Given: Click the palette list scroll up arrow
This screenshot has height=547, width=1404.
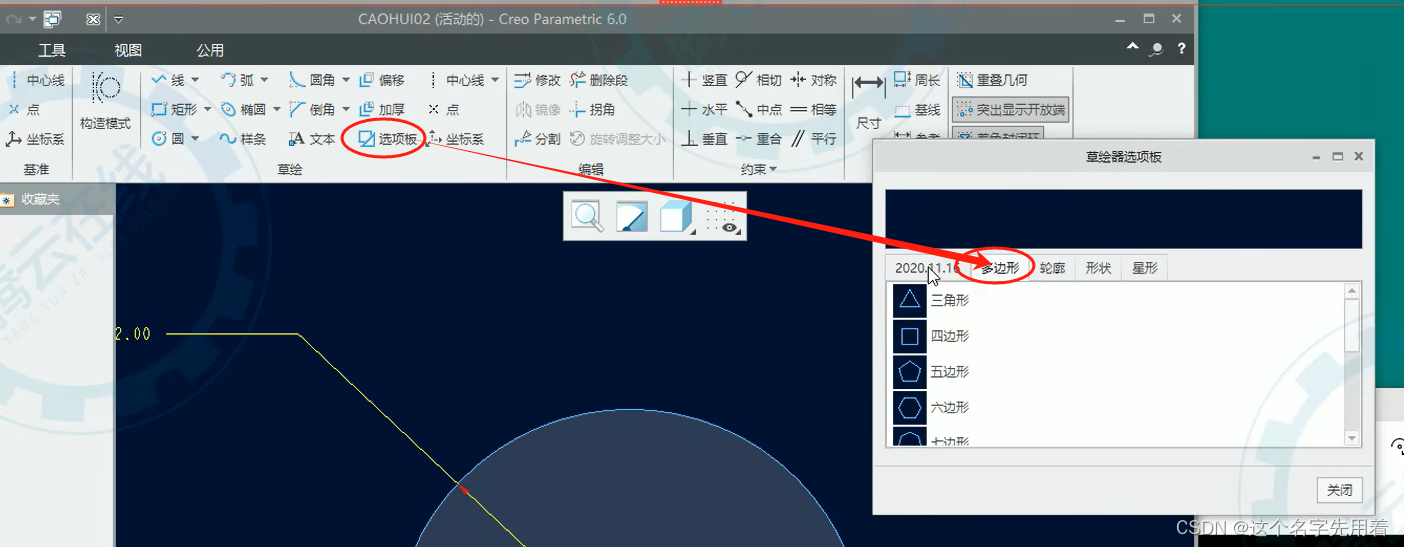Looking at the screenshot, I should pyautogui.click(x=1352, y=290).
